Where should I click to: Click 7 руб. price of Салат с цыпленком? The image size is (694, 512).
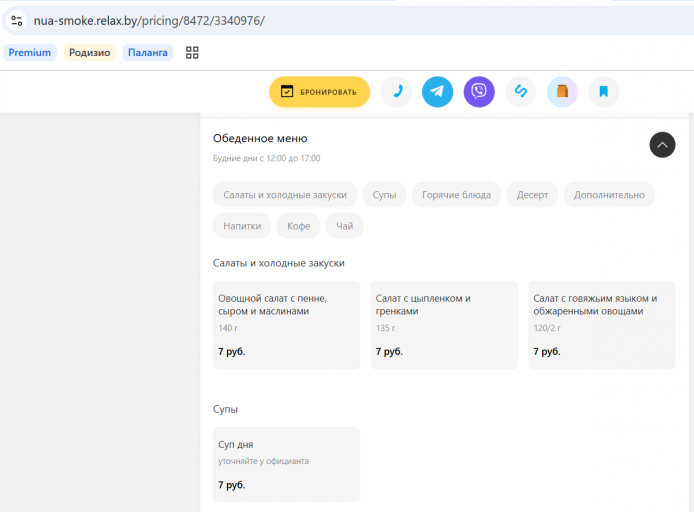pyautogui.click(x=389, y=351)
